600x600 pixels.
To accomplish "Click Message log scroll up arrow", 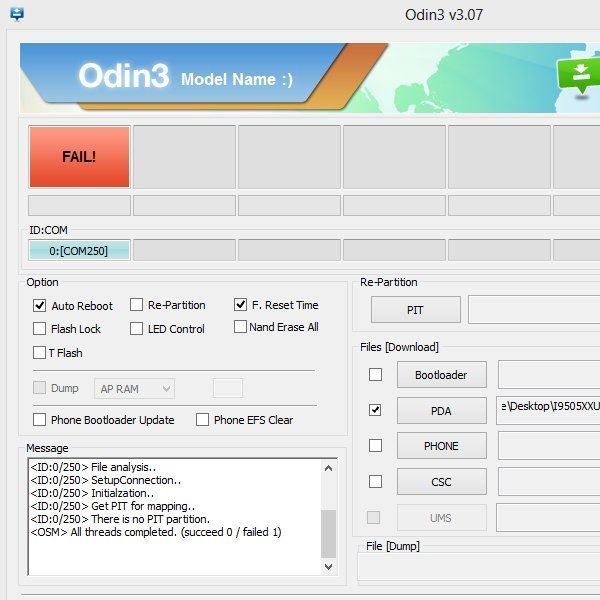I will click(328, 468).
